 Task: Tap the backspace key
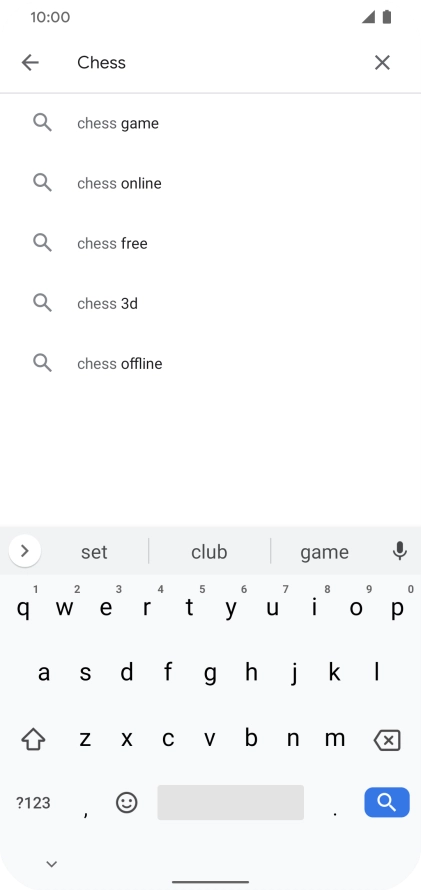tap(387, 740)
